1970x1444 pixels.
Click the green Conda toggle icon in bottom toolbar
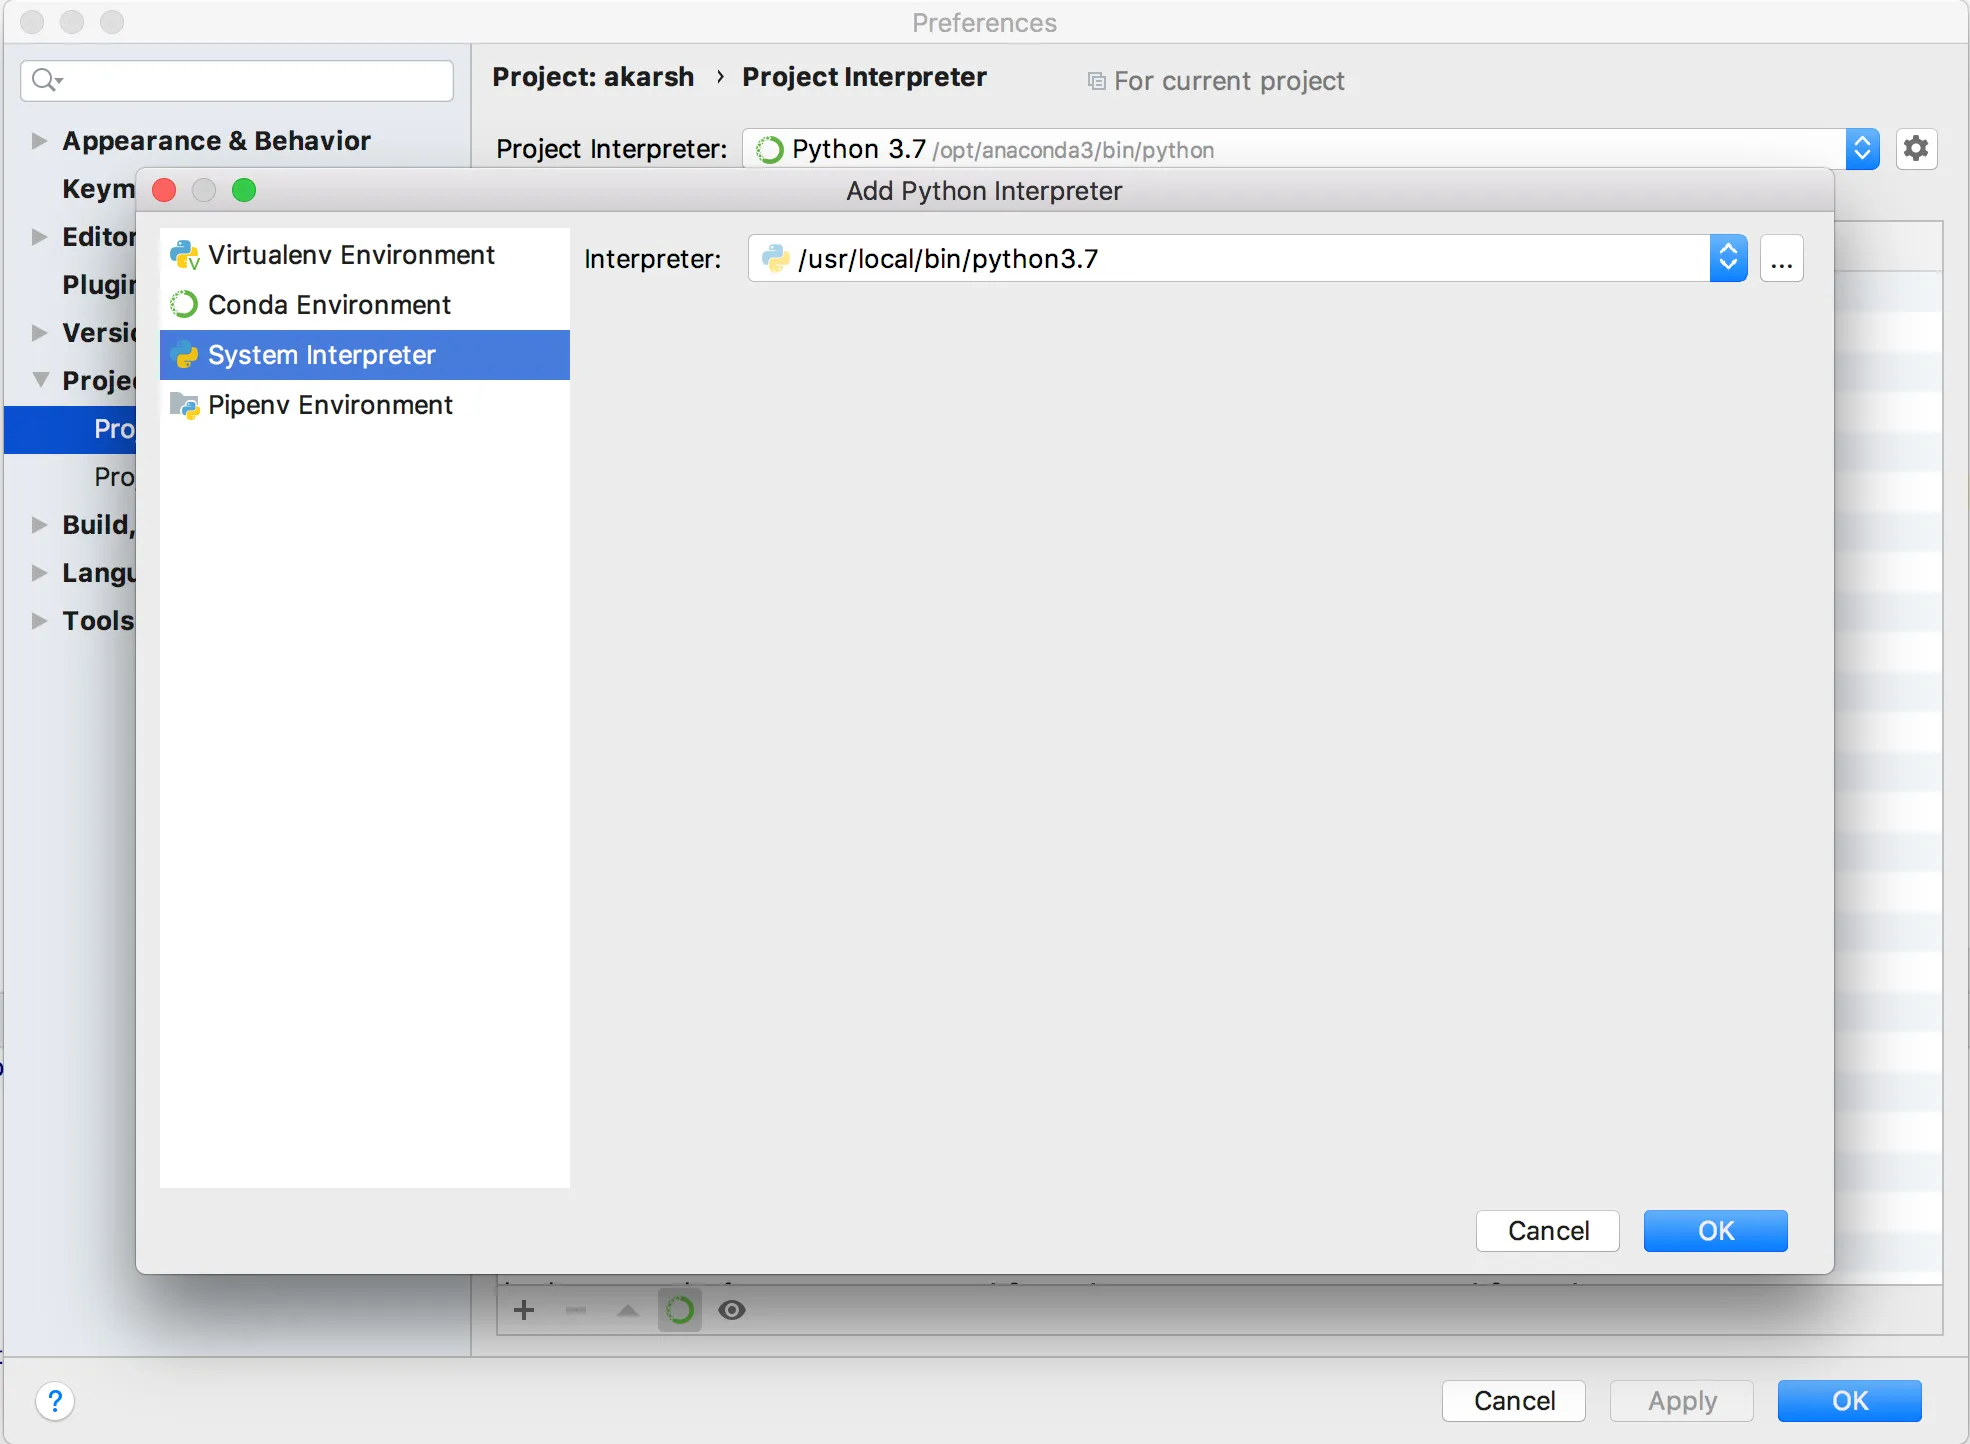tap(680, 1310)
